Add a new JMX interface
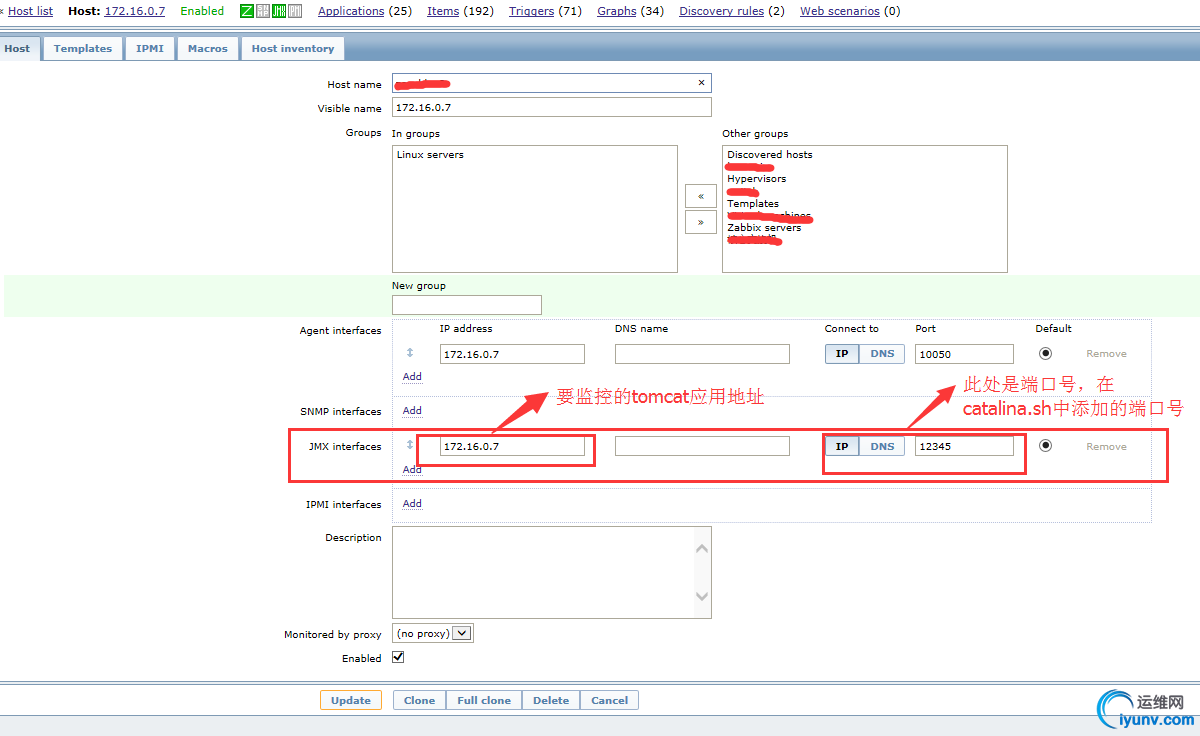Viewport: 1200px width, 736px height. tap(412, 470)
